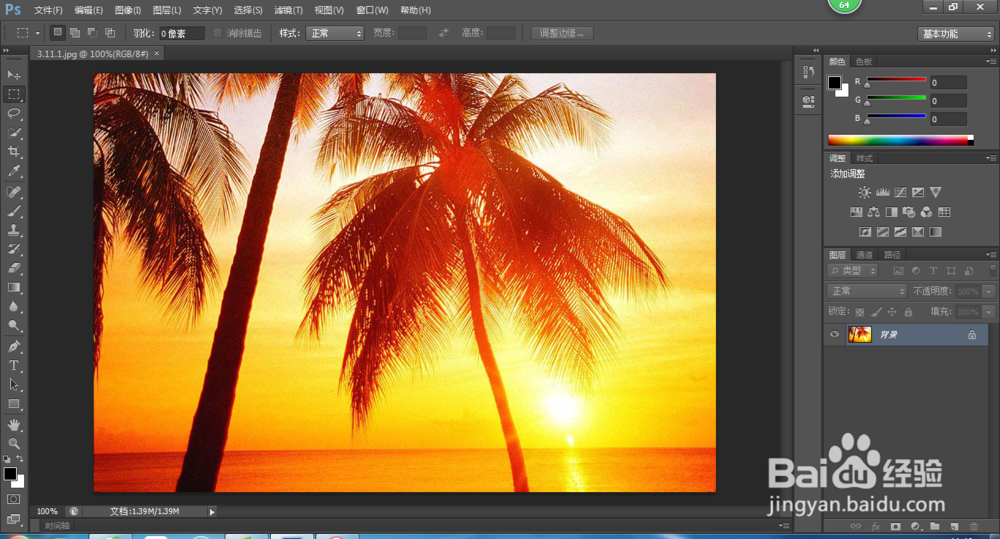Add an Invert adjustment layer
The height and width of the screenshot is (539, 1000).
[x=865, y=232]
